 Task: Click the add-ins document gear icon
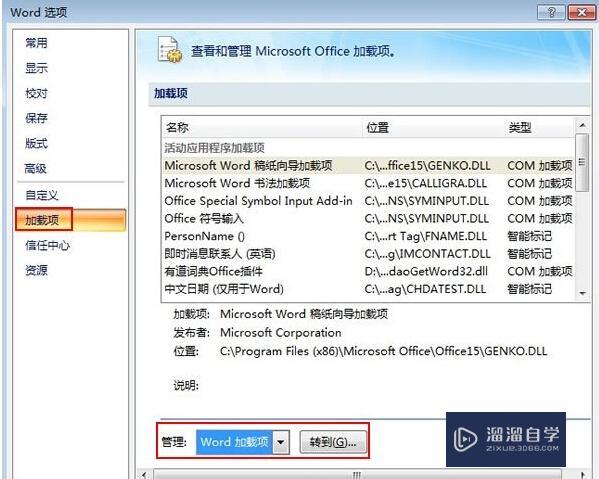tap(169, 50)
